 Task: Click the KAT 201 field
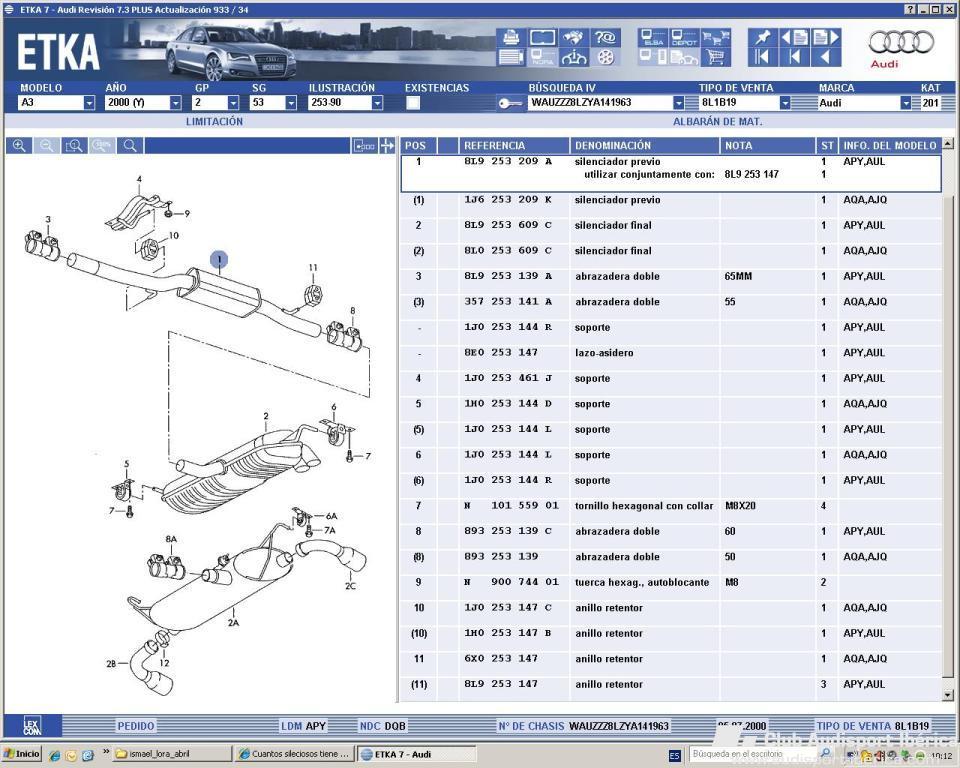pos(931,103)
